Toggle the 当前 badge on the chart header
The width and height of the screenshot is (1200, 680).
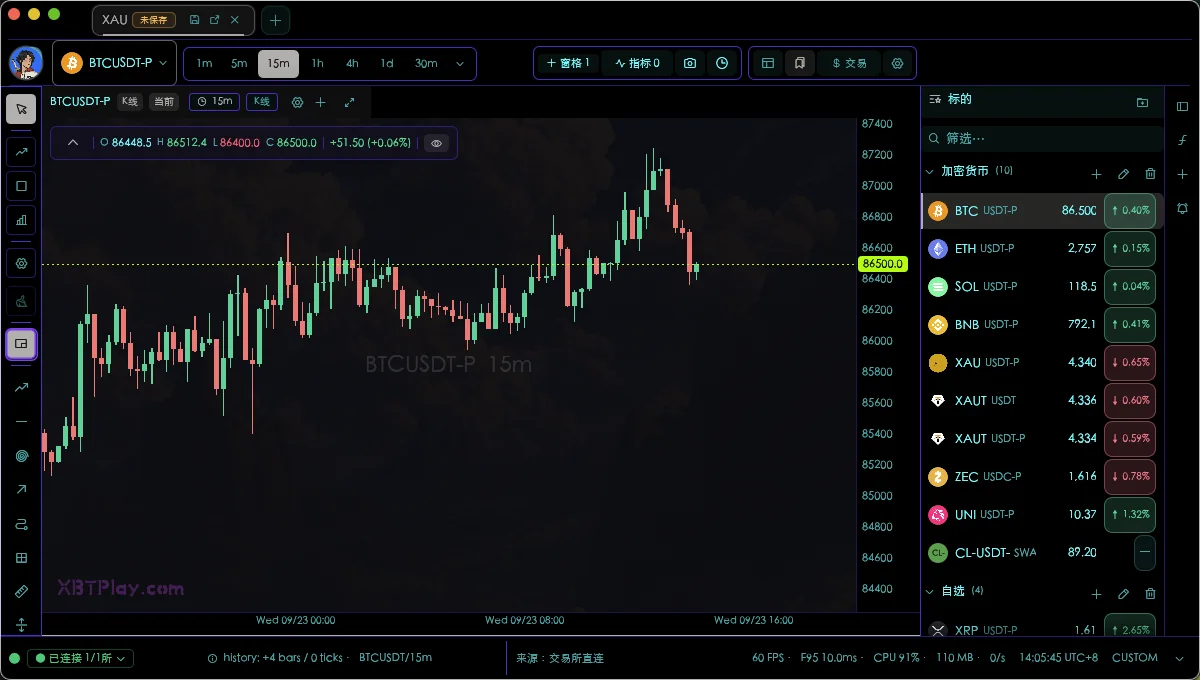pos(163,102)
